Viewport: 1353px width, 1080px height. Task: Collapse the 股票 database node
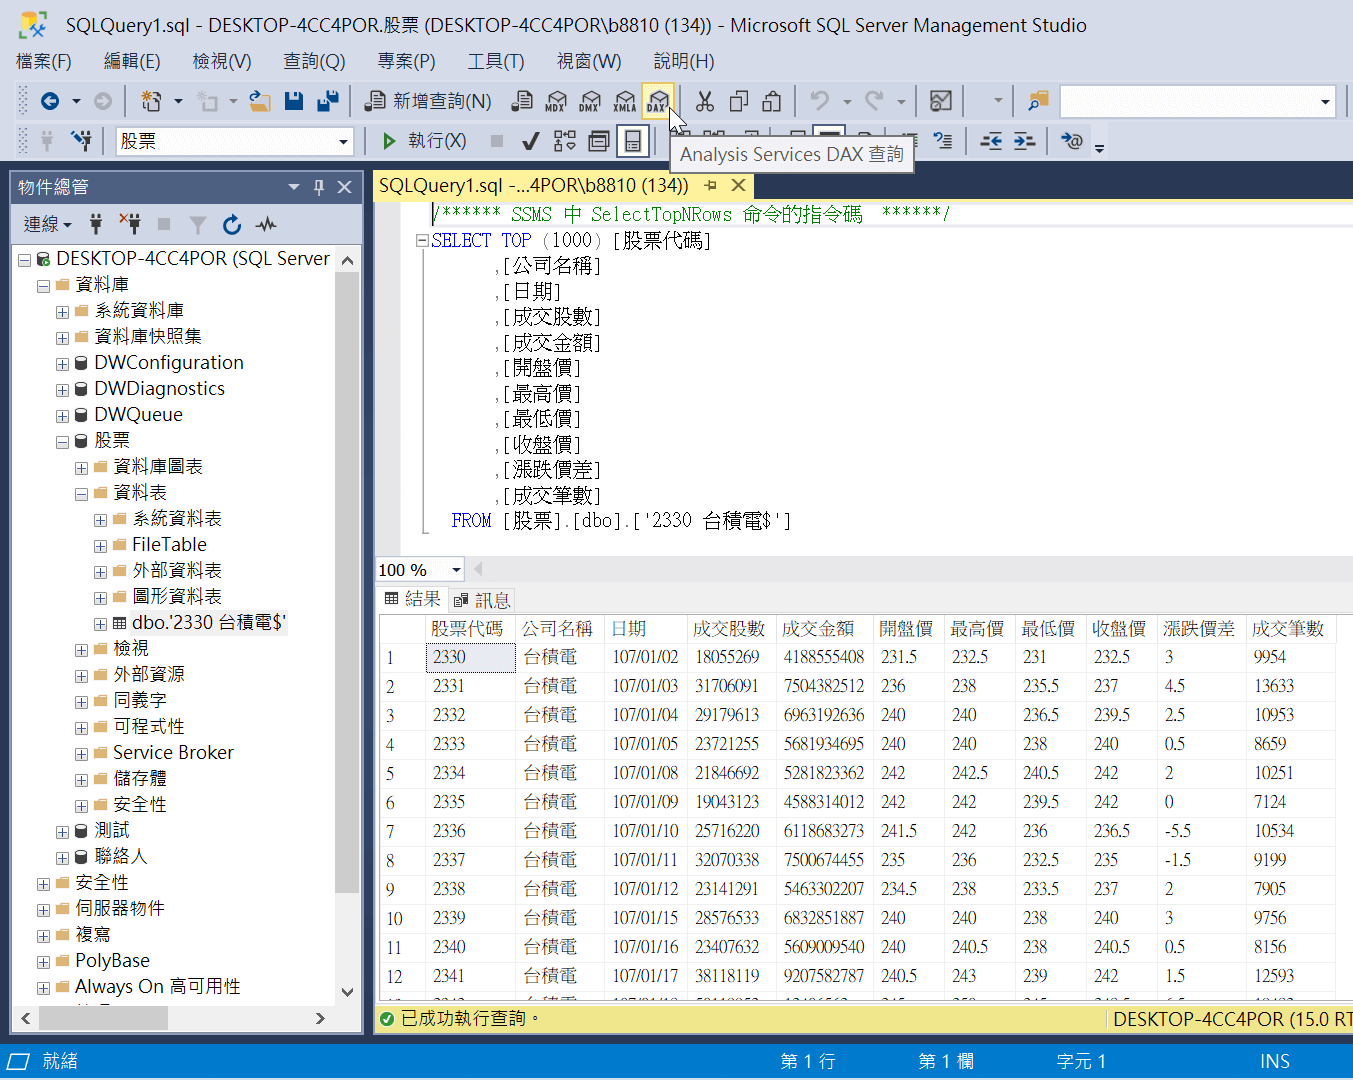(62, 442)
